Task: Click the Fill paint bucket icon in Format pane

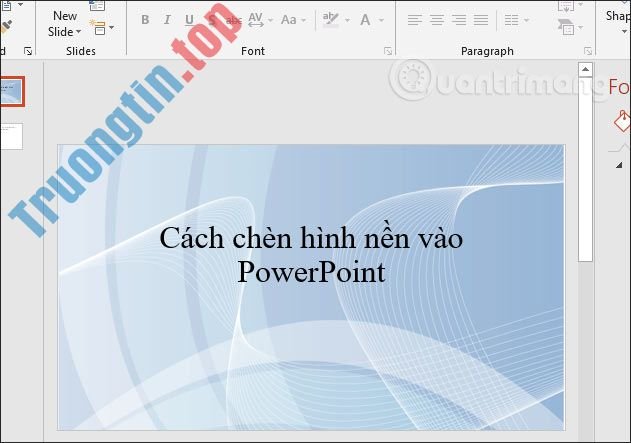Action: coord(622,121)
